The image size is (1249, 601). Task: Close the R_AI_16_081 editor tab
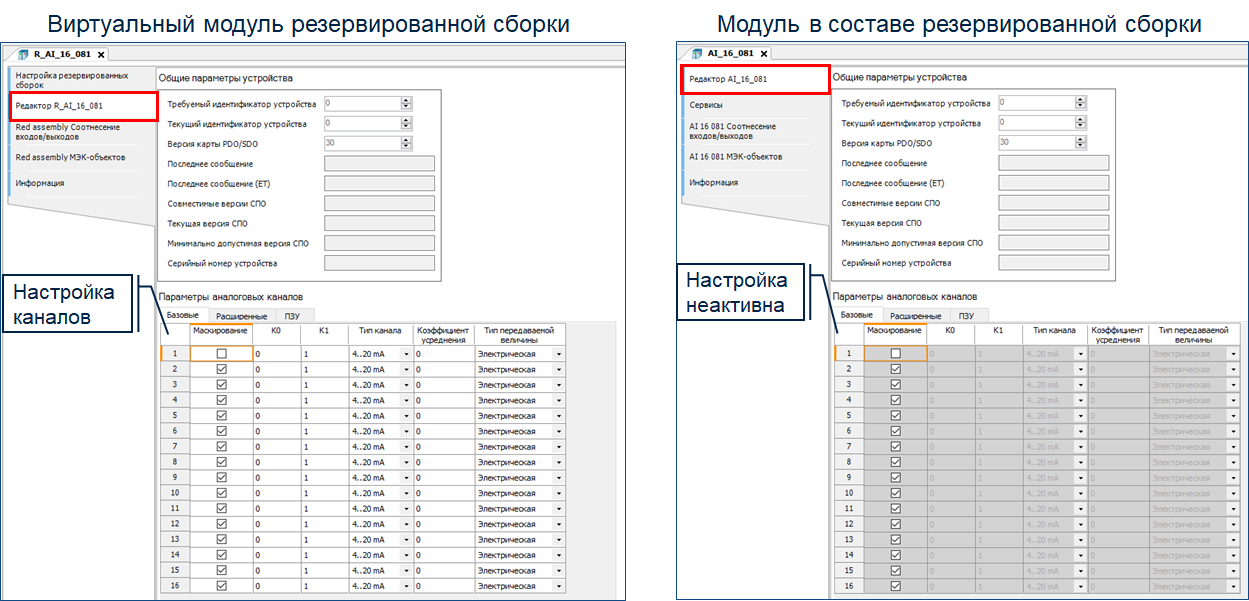click(101, 54)
